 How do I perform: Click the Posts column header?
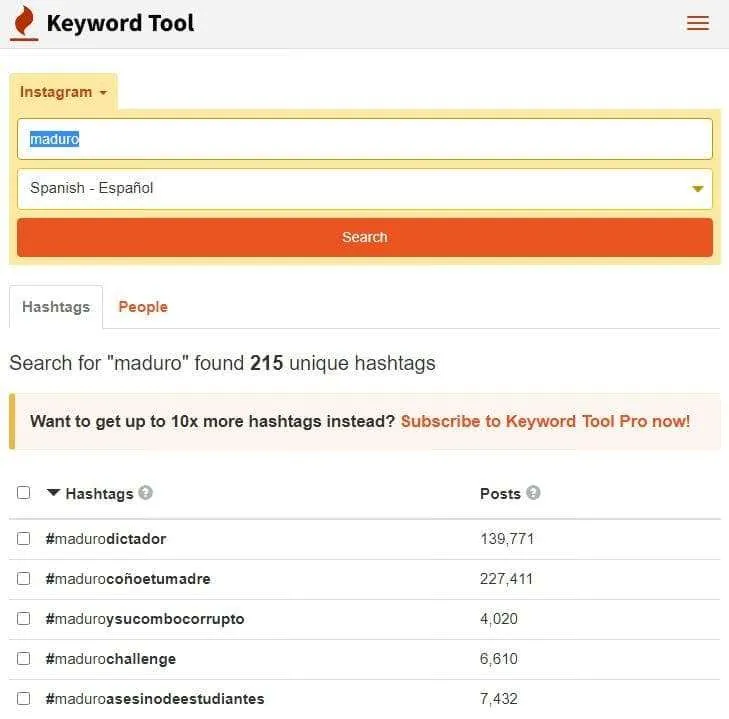tap(500, 493)
